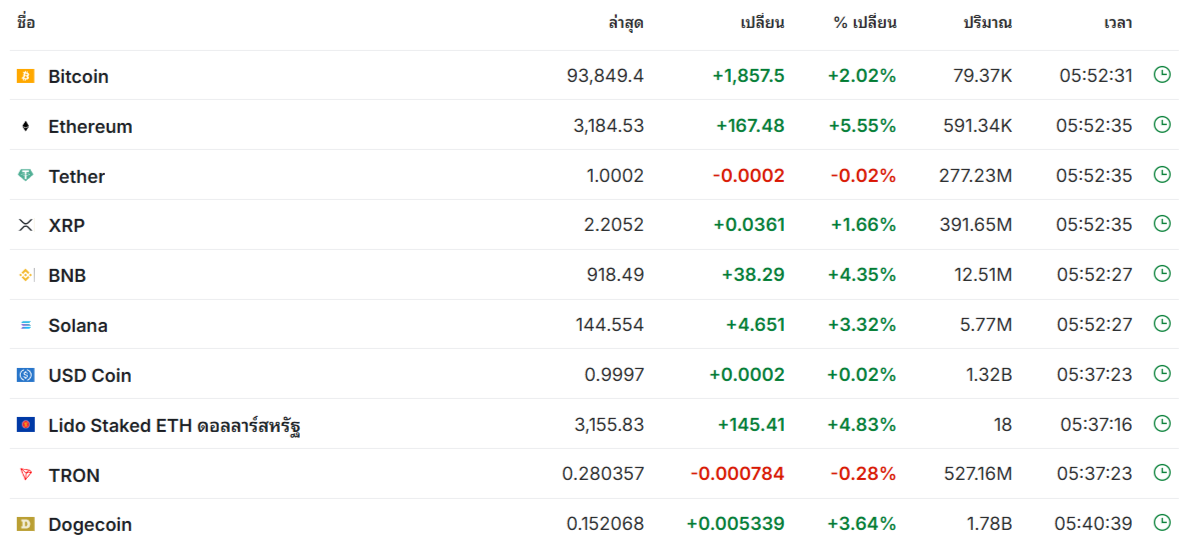Click the USD Coin logo icon
Image resolution: width=1181 pixels, height=539 pixels.
26,375
